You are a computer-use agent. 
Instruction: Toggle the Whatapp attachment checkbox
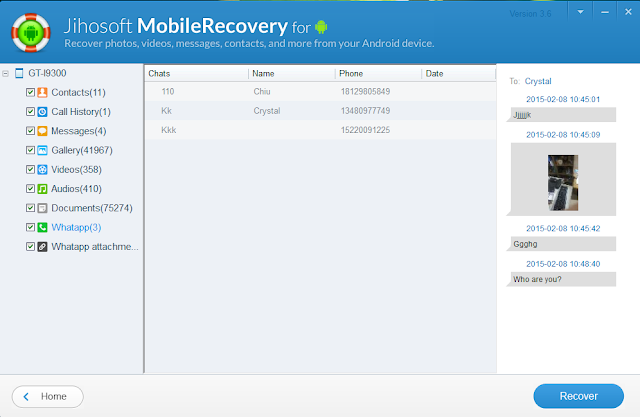30,246
